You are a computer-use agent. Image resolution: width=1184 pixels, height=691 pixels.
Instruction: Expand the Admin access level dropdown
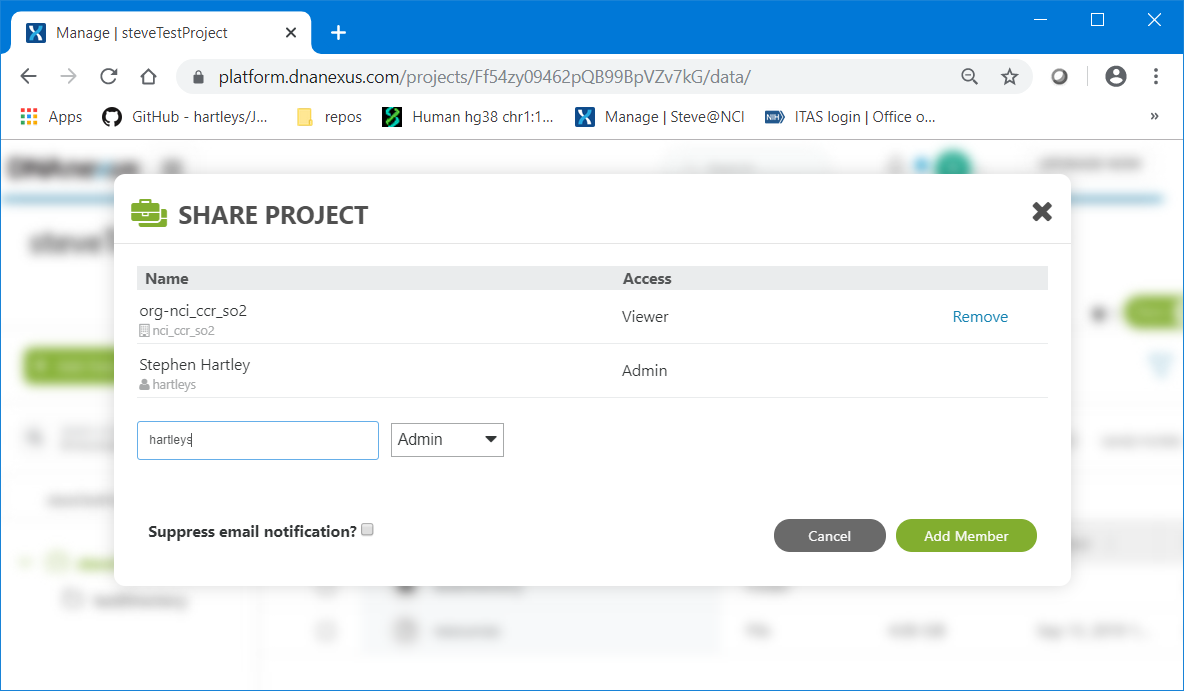pos(447,440)
